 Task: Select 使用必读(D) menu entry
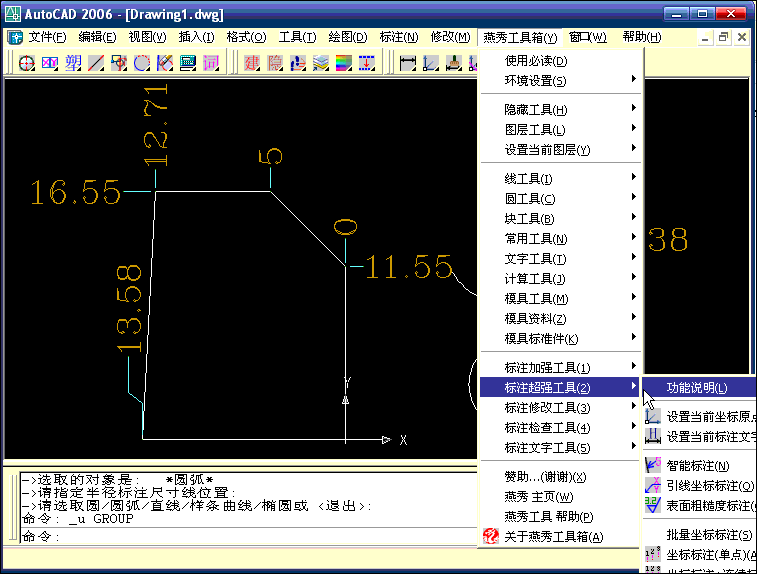[x=561, y=61]
